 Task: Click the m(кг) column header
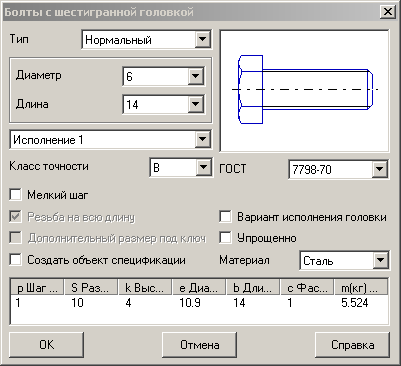tap(361, 288)
